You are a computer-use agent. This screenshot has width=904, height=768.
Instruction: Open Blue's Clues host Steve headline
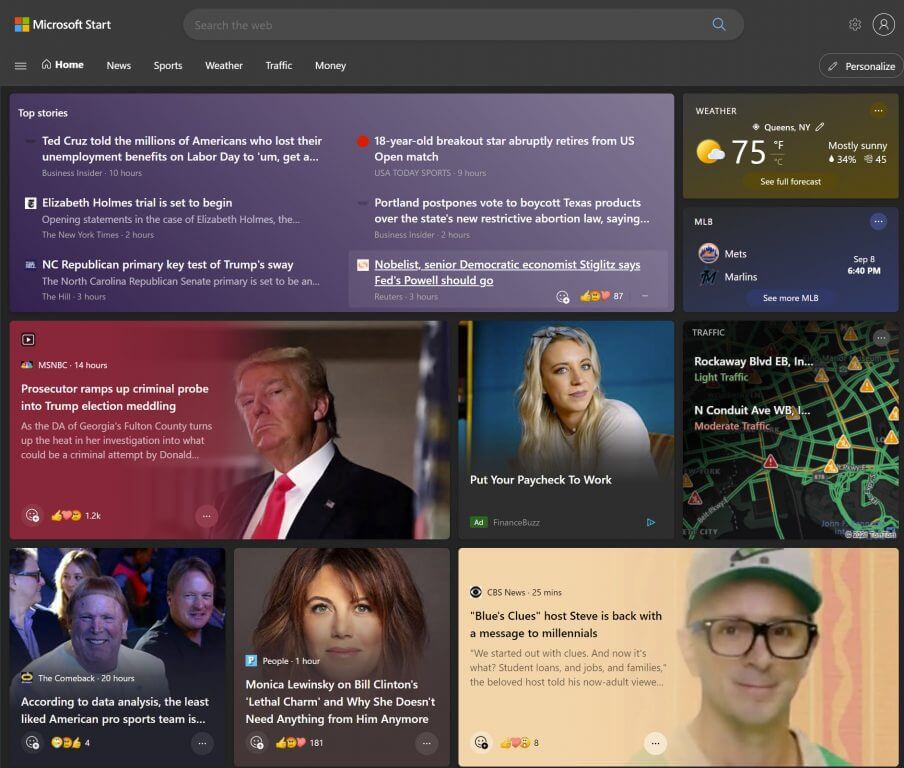(x=566, y=624)
